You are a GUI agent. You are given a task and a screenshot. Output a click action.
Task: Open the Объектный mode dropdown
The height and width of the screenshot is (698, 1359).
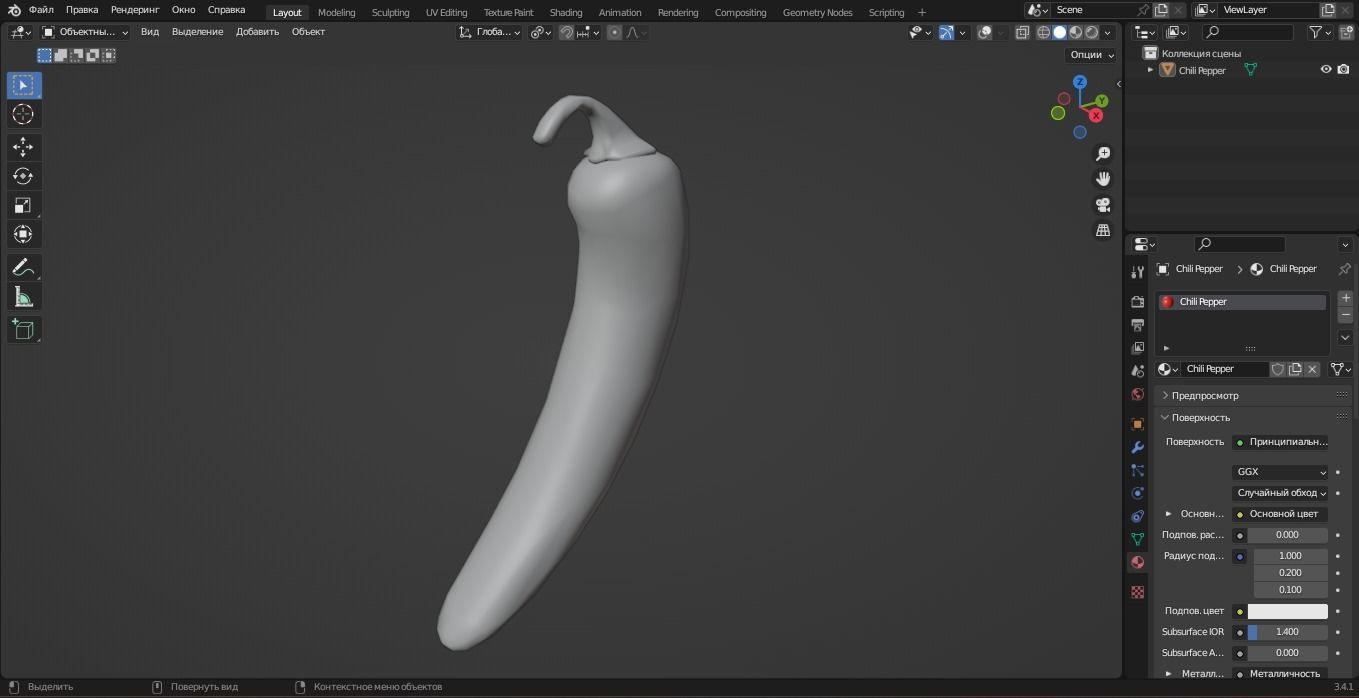click(85, 32)
